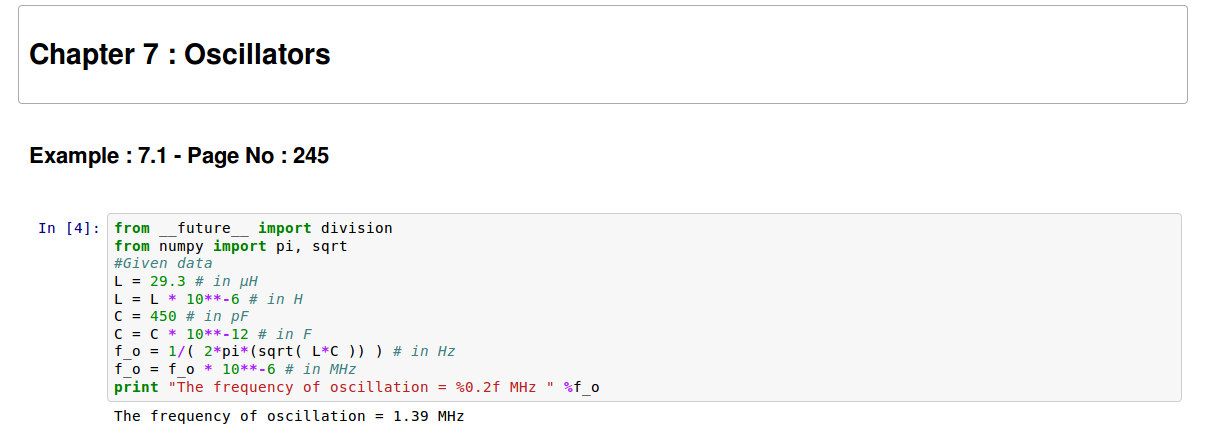Image resolution: width=1214 pixels, height=446 pixels.
Task: Click the "# in µH" comment
Action: click(x=229, y=281)
